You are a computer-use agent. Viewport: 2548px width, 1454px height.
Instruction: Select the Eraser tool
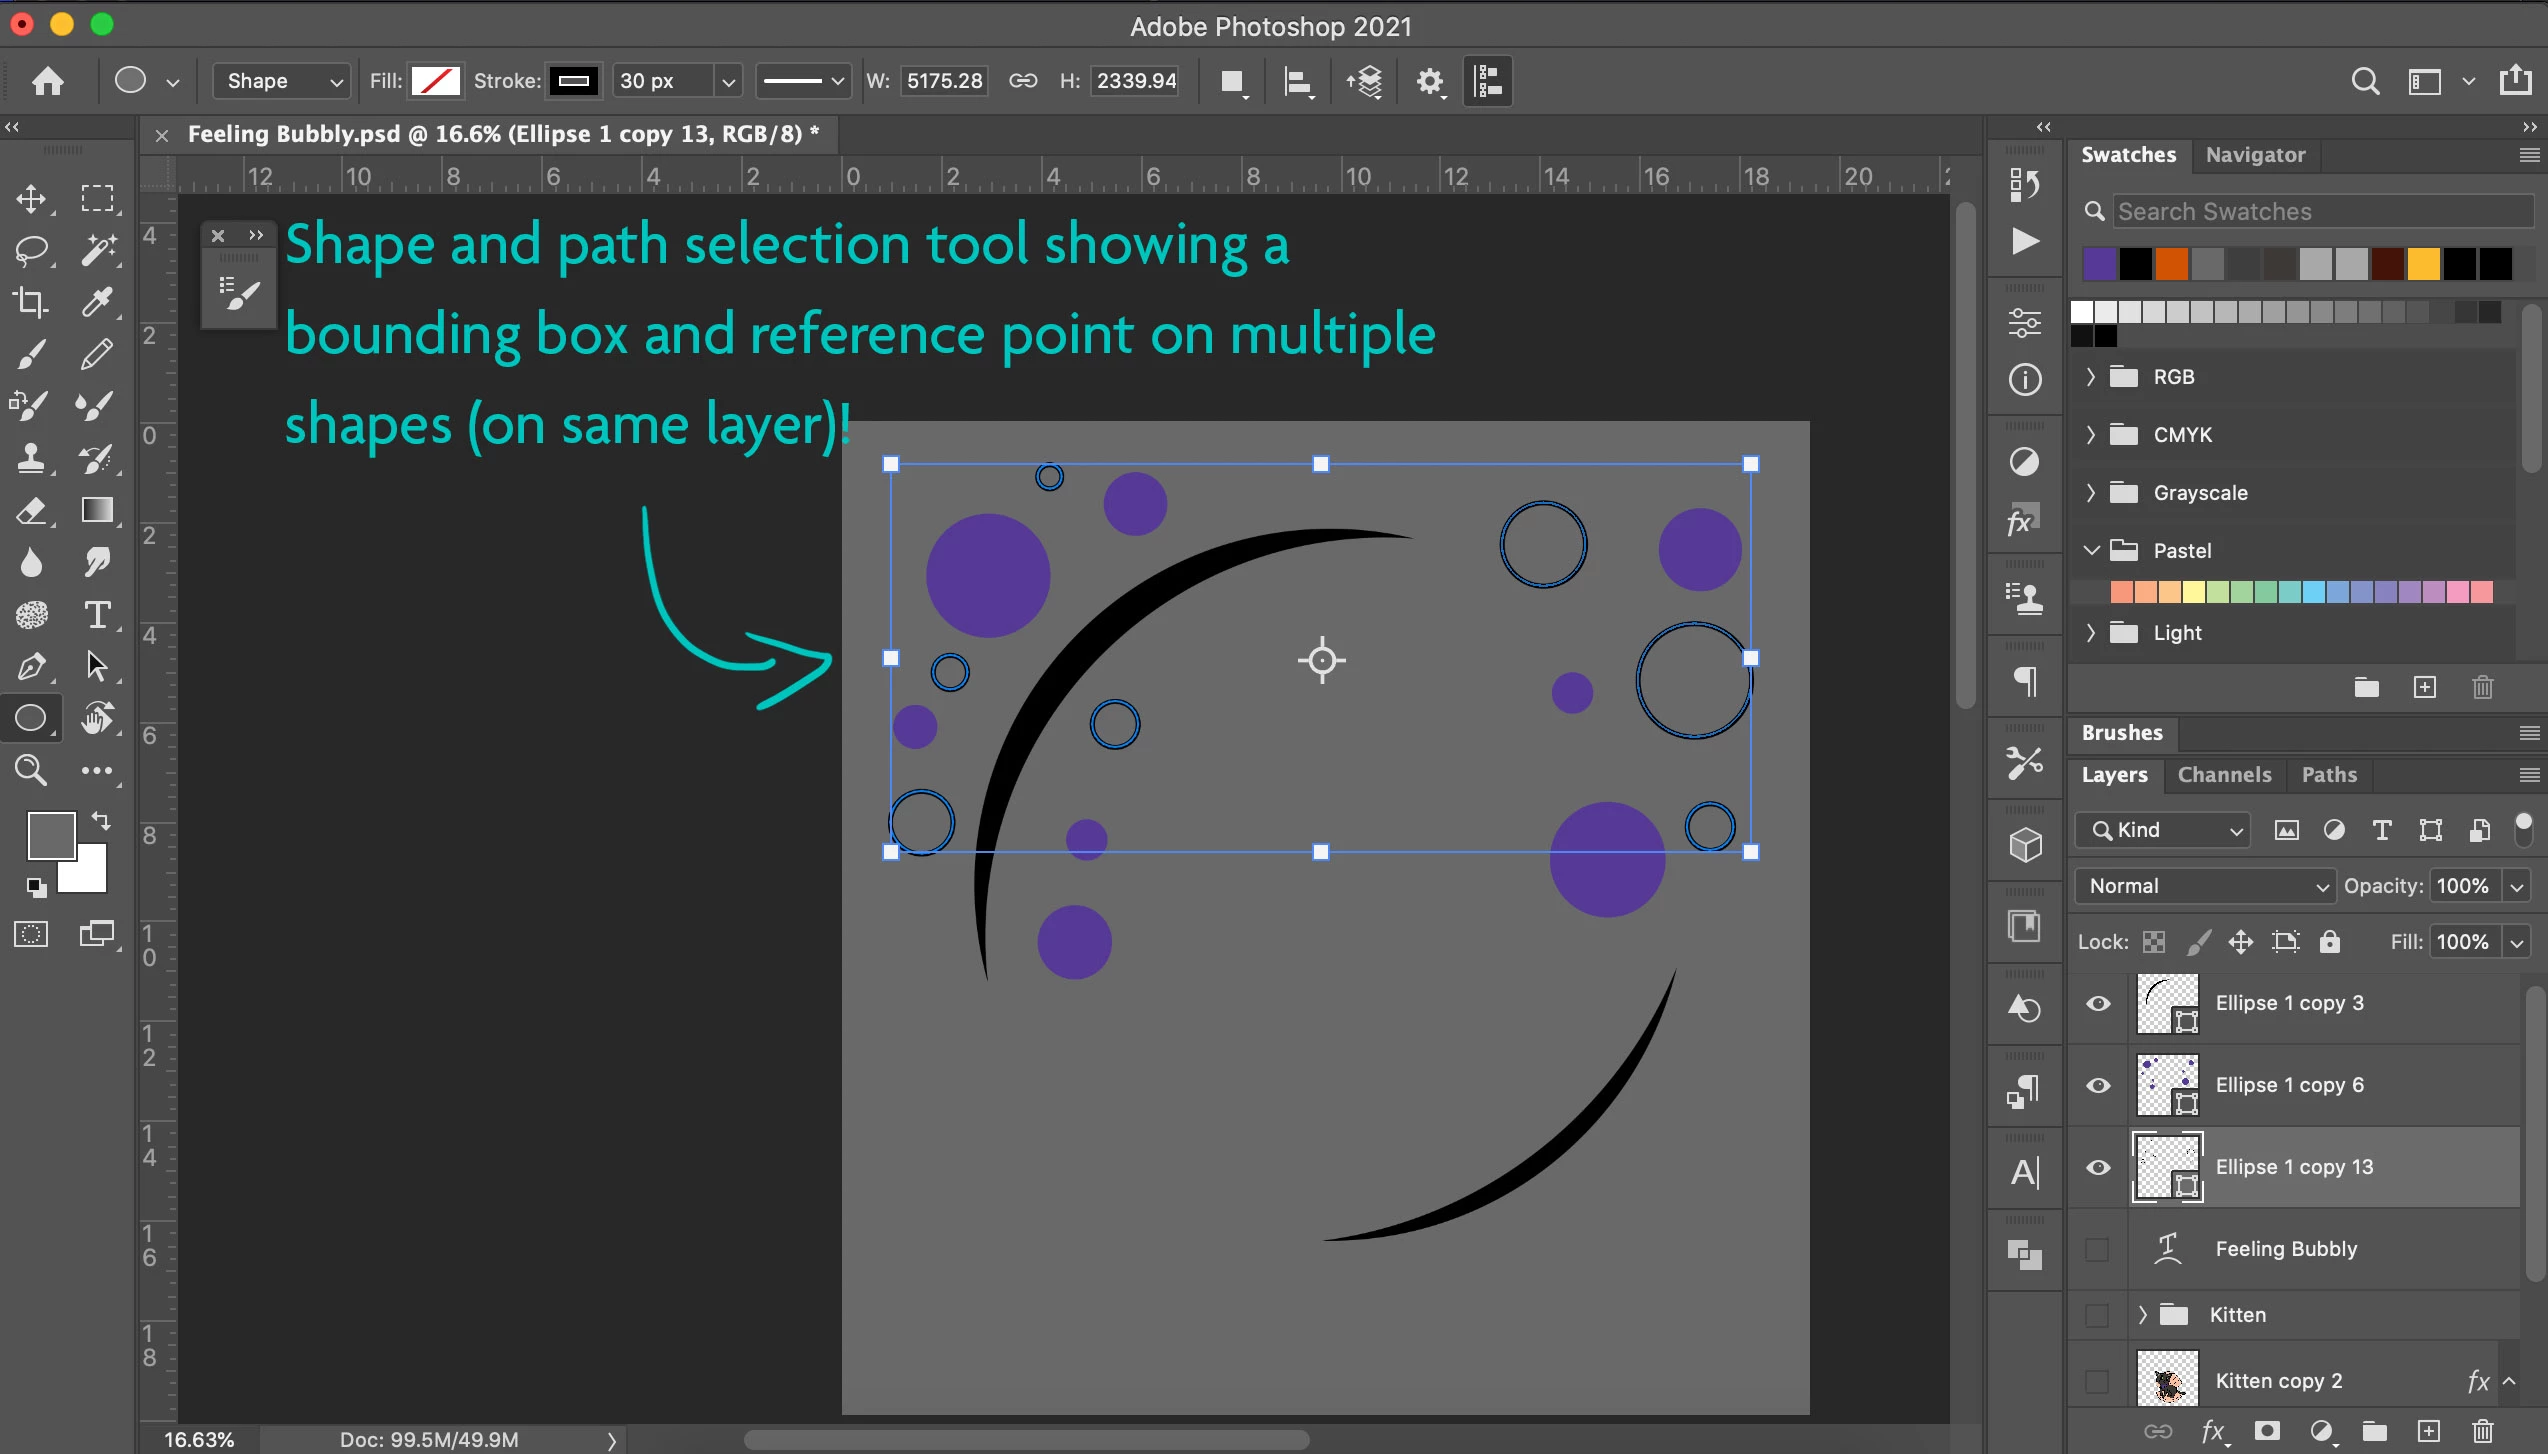[x=31, y=511]
